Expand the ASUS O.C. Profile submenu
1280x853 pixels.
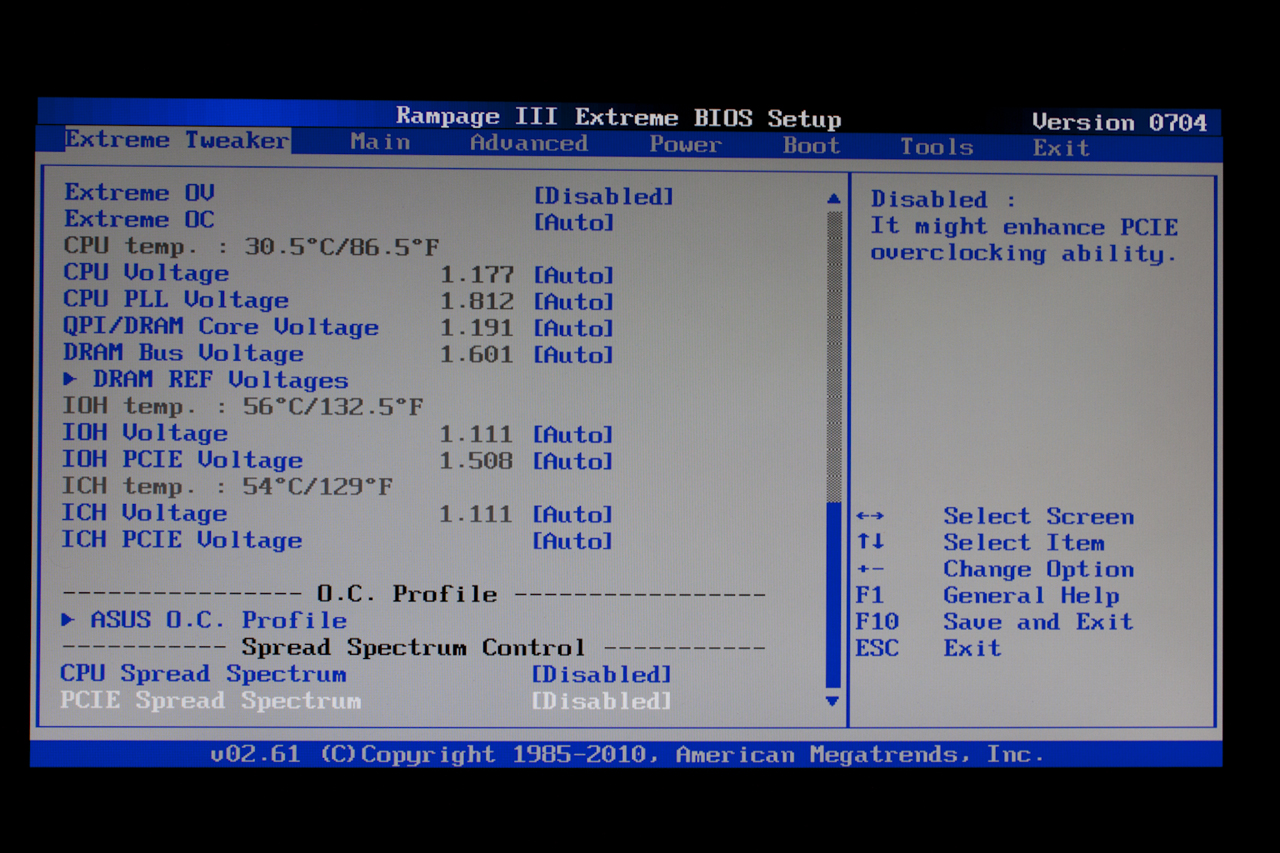tap(204, 620)
